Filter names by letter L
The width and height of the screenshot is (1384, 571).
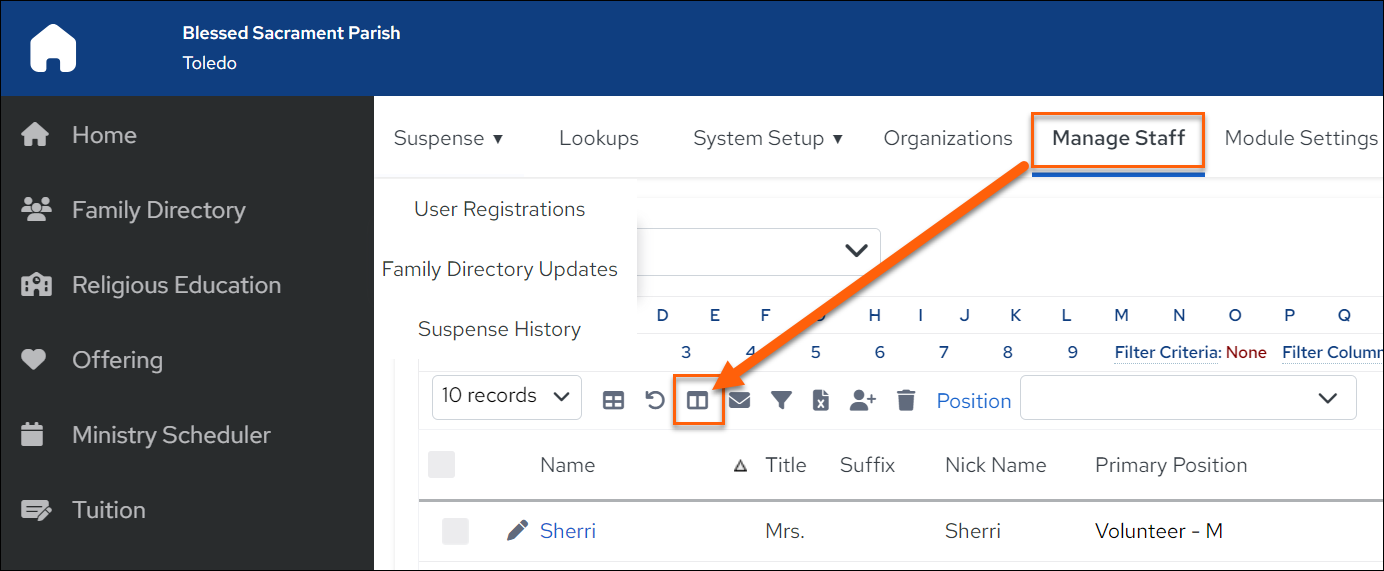1066,315
